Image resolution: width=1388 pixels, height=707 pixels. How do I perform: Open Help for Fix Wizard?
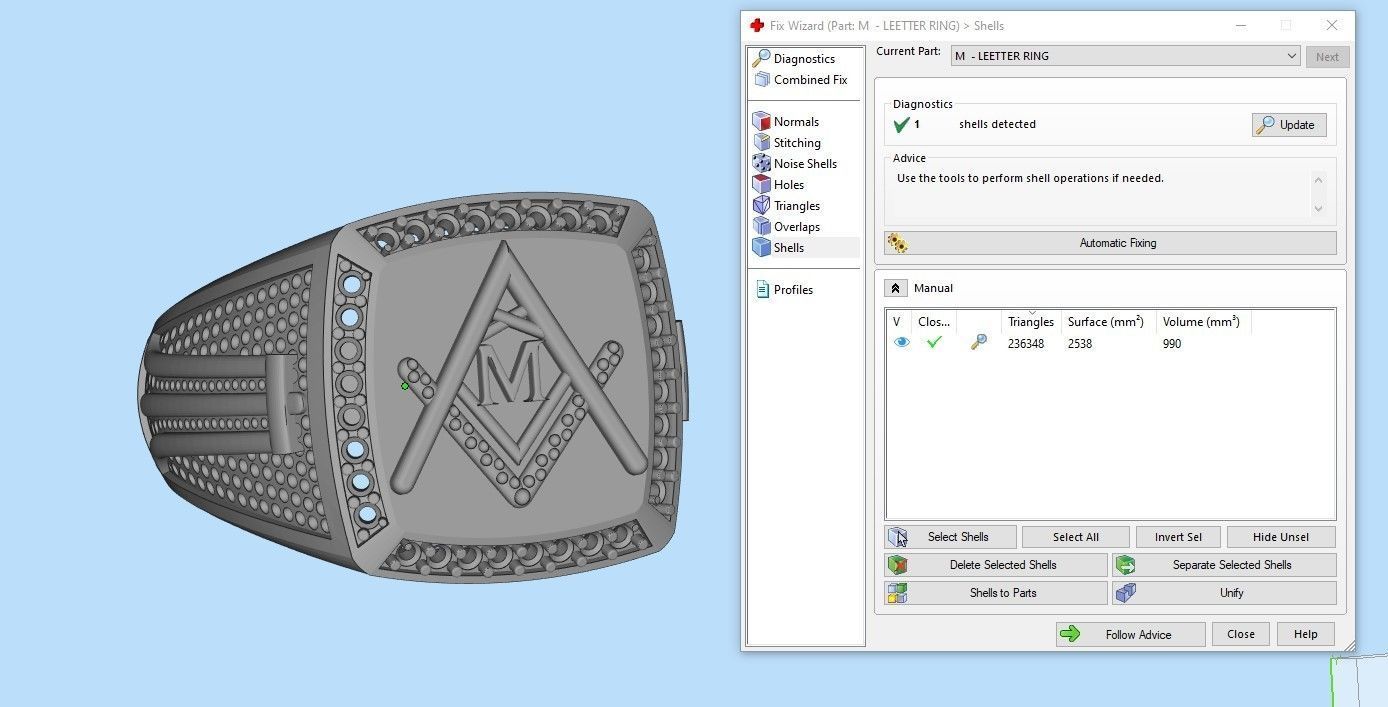coord(1306,634)
